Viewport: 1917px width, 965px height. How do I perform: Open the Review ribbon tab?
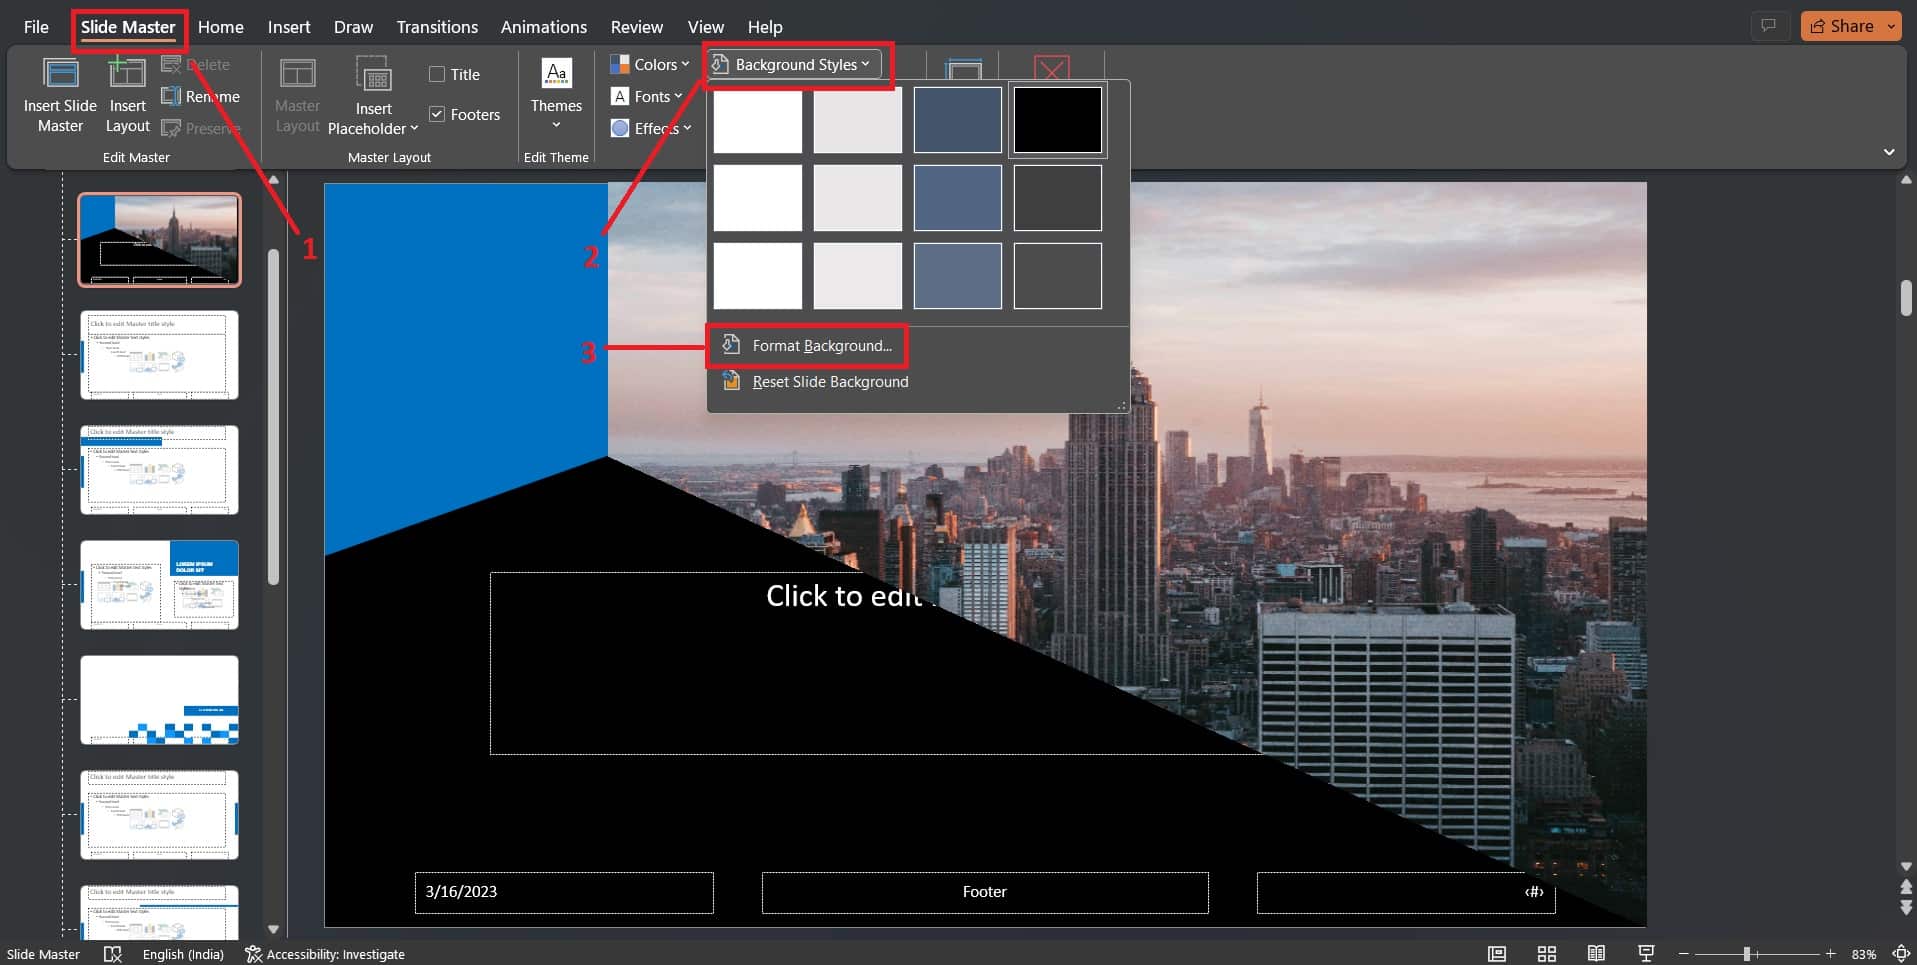click(637, 27)
